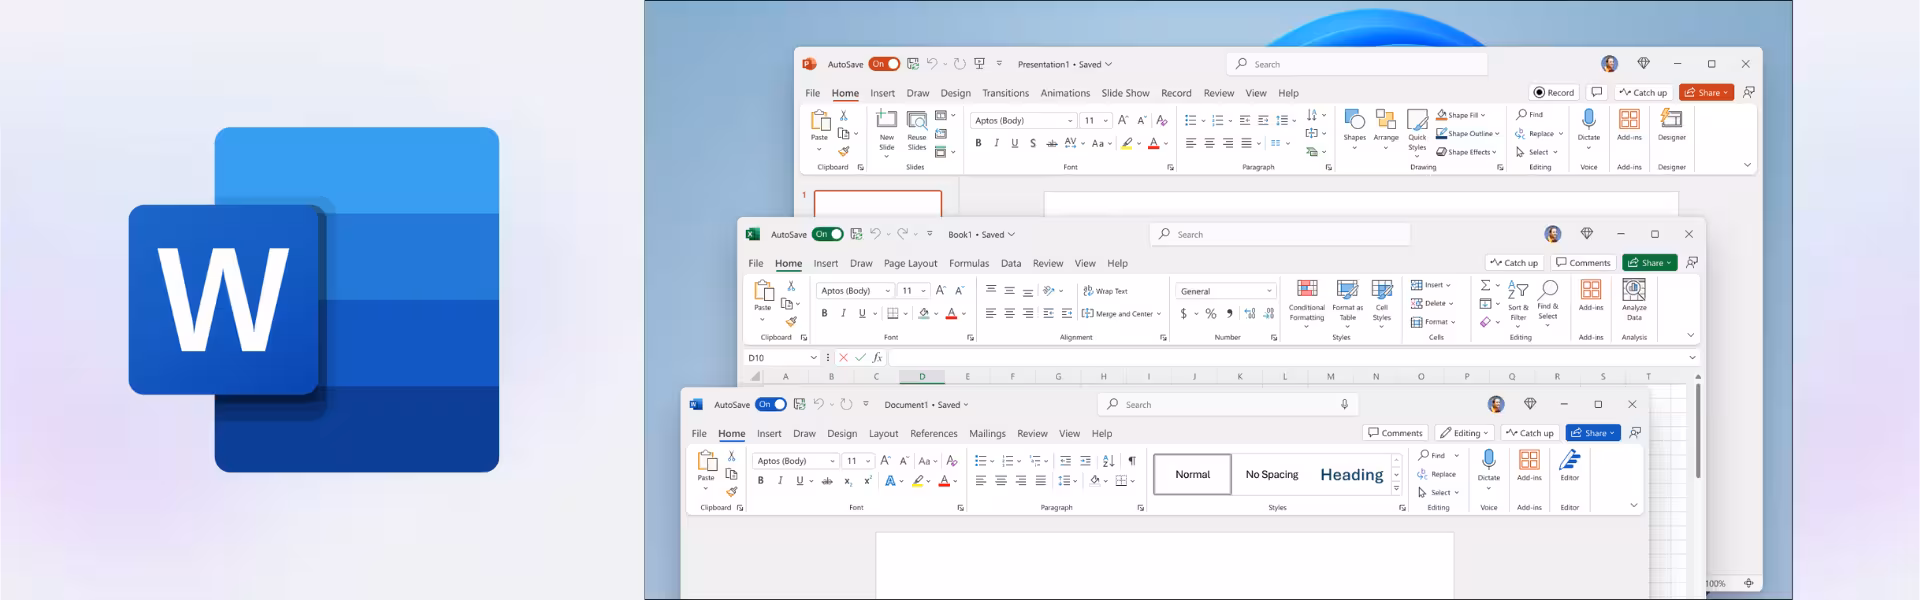Click Arrange in PowerPoint drawing group

tap(1386, 130)
